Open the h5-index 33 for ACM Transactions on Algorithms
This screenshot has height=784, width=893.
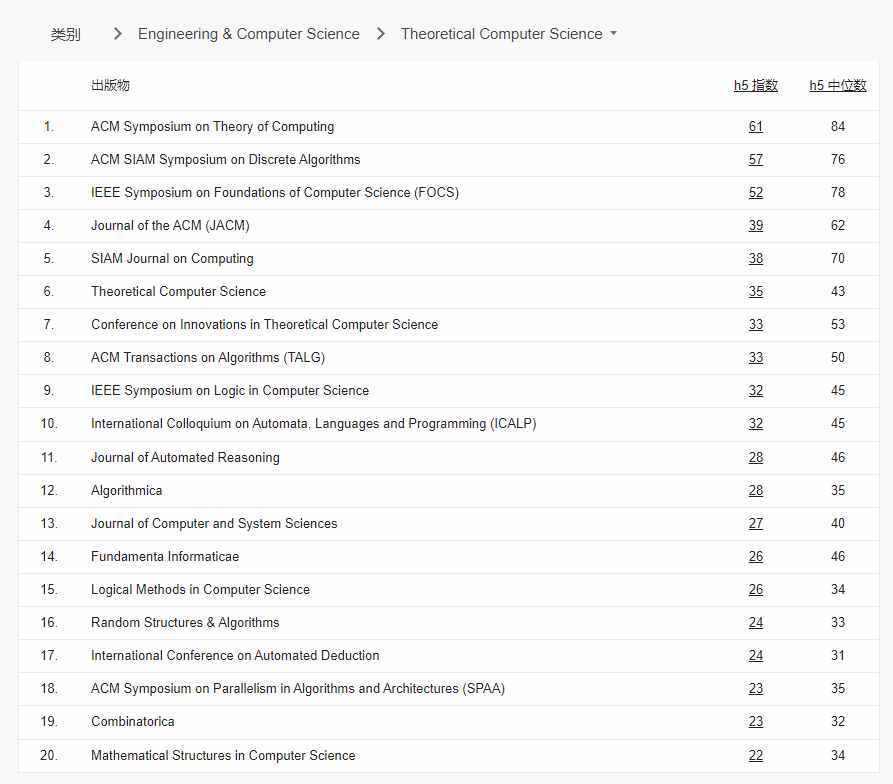click(x=755, y=357)
